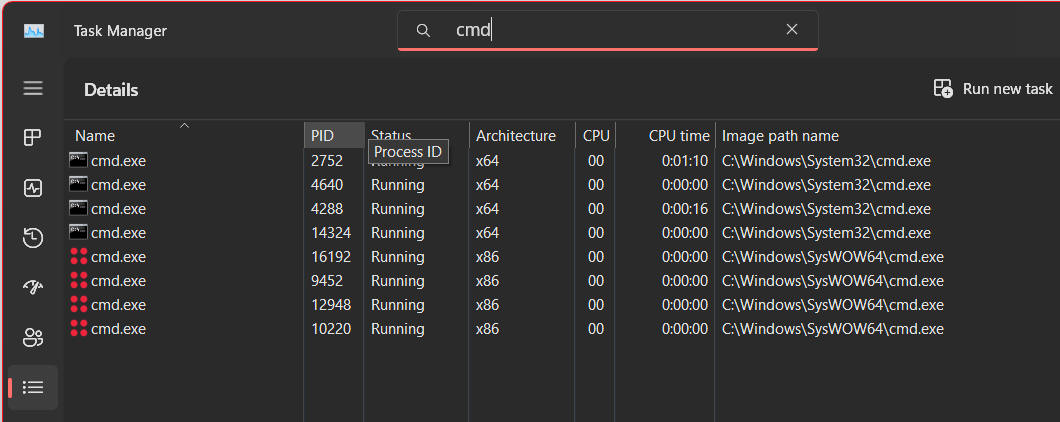This screenshot has height=422, width=1060.
Task: Select PID cell 2752
Action: (327, 161)
